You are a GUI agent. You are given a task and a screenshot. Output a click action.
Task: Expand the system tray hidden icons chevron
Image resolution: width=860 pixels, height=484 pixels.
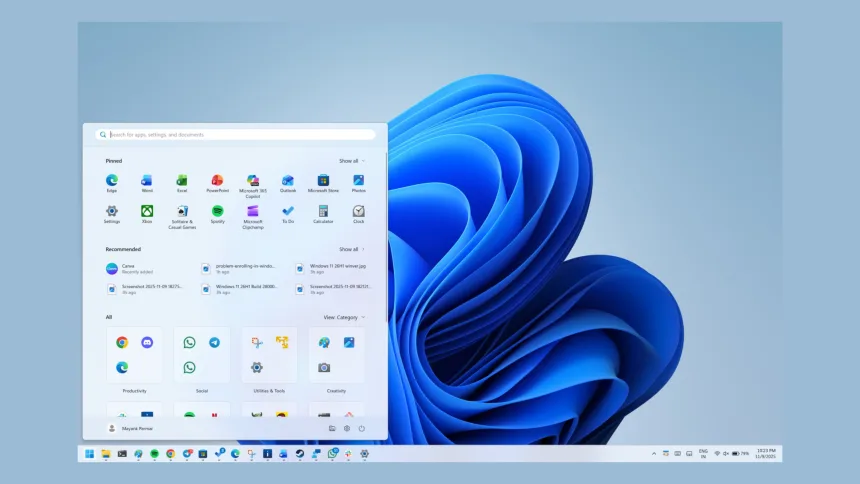[x=654, y=454]
